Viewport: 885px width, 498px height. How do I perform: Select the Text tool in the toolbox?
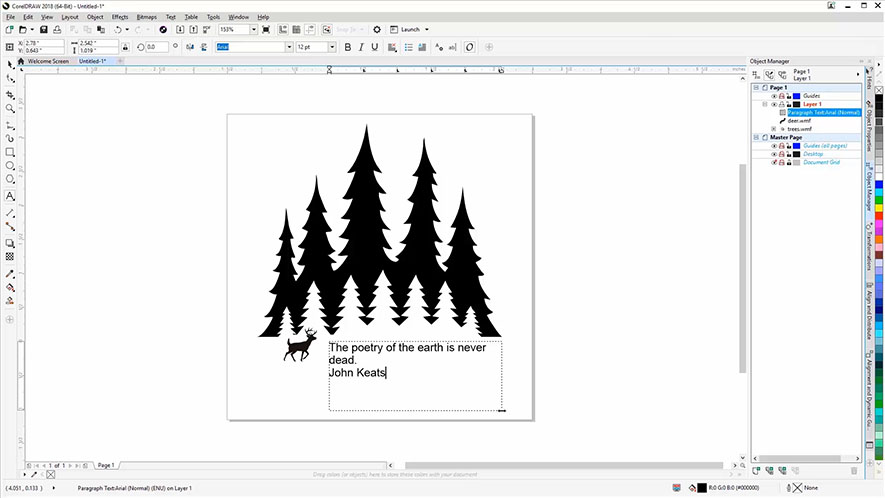tap(10, 196)
